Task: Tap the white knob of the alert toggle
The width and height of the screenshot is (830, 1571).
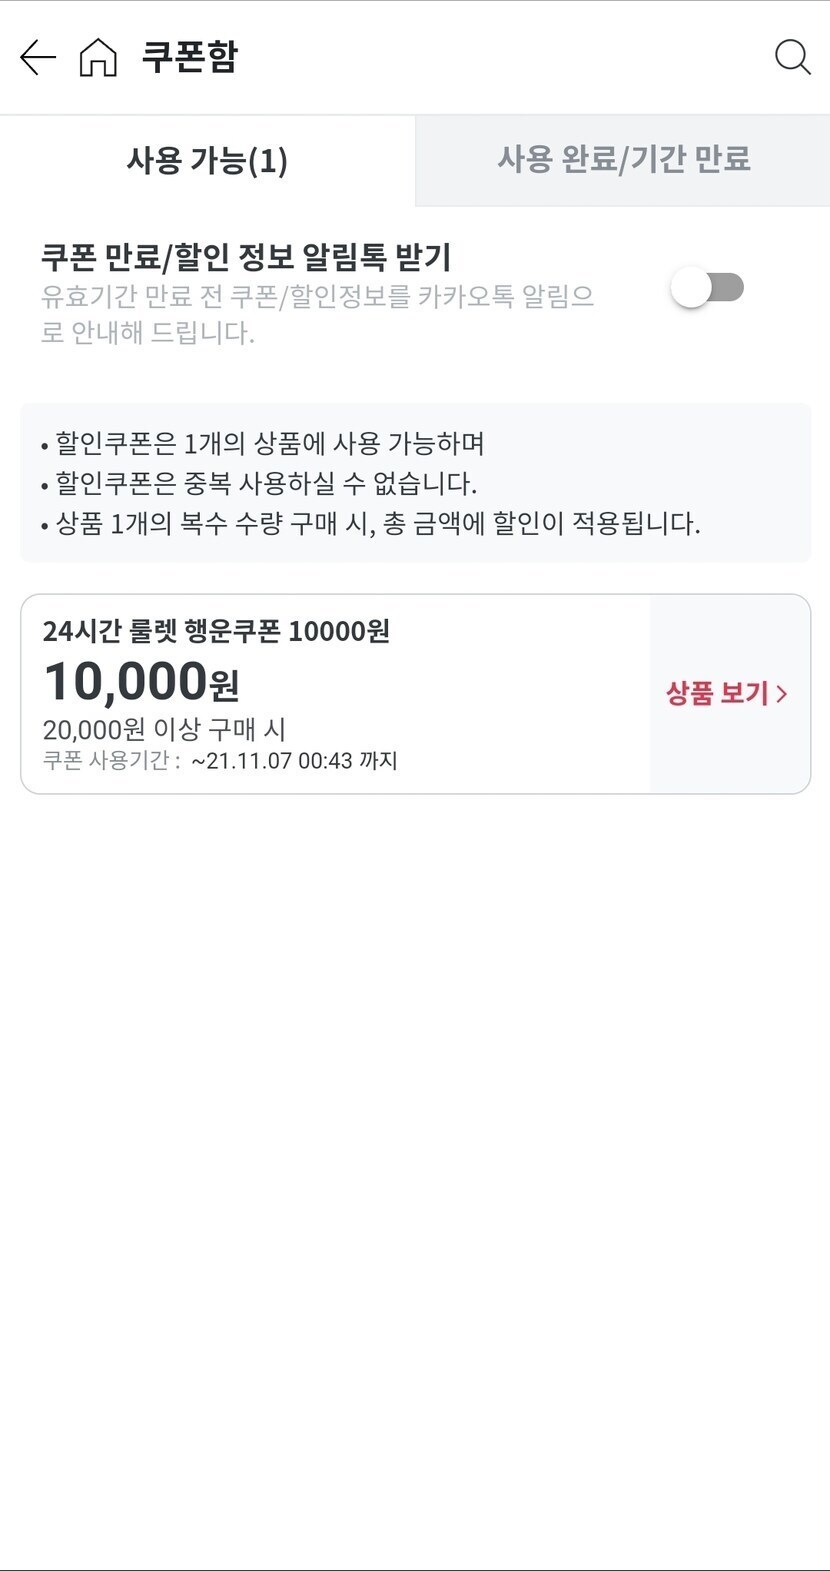Action: [x=691, y=288]
